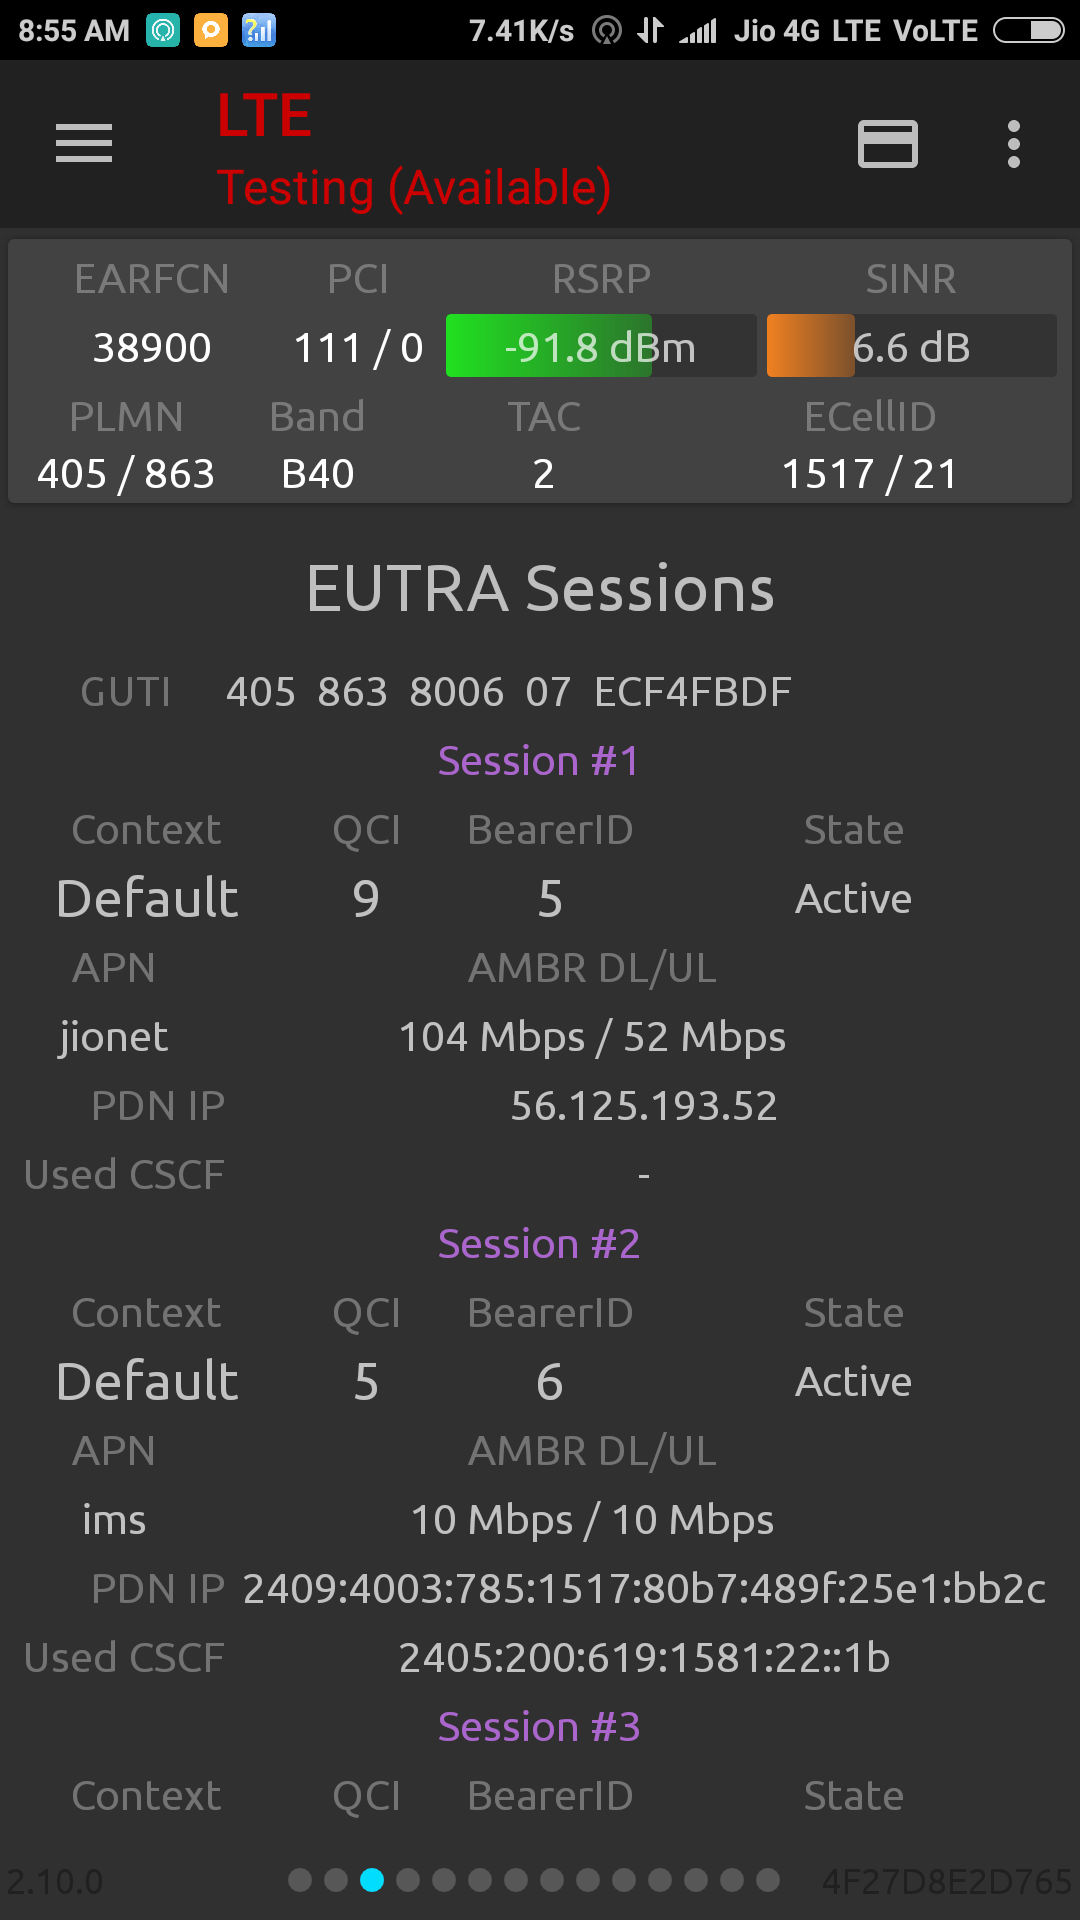The width and height of the screenshot is (1080, 1920).
Task: Select the currently active cyan page dot
Action: pos(372,1880)
